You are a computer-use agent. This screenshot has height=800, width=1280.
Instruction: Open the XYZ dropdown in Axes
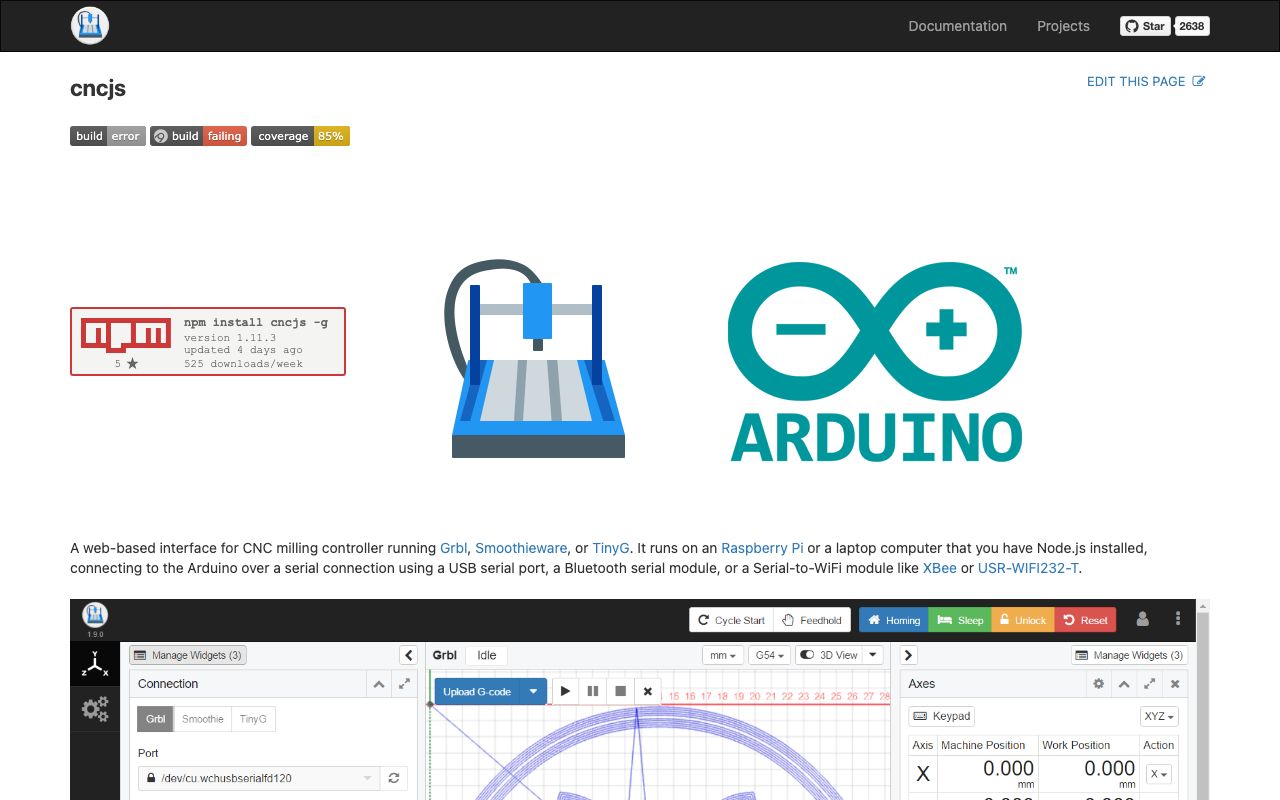(x=1159, y=716)
